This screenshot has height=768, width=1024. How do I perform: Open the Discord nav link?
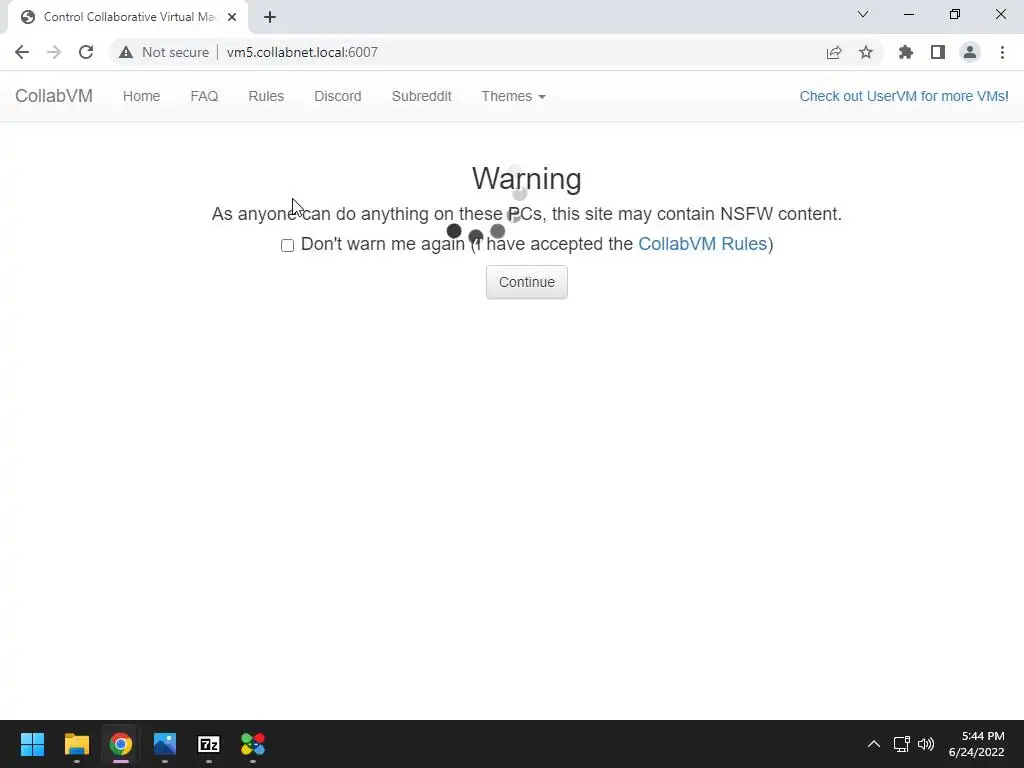point(338,96)
